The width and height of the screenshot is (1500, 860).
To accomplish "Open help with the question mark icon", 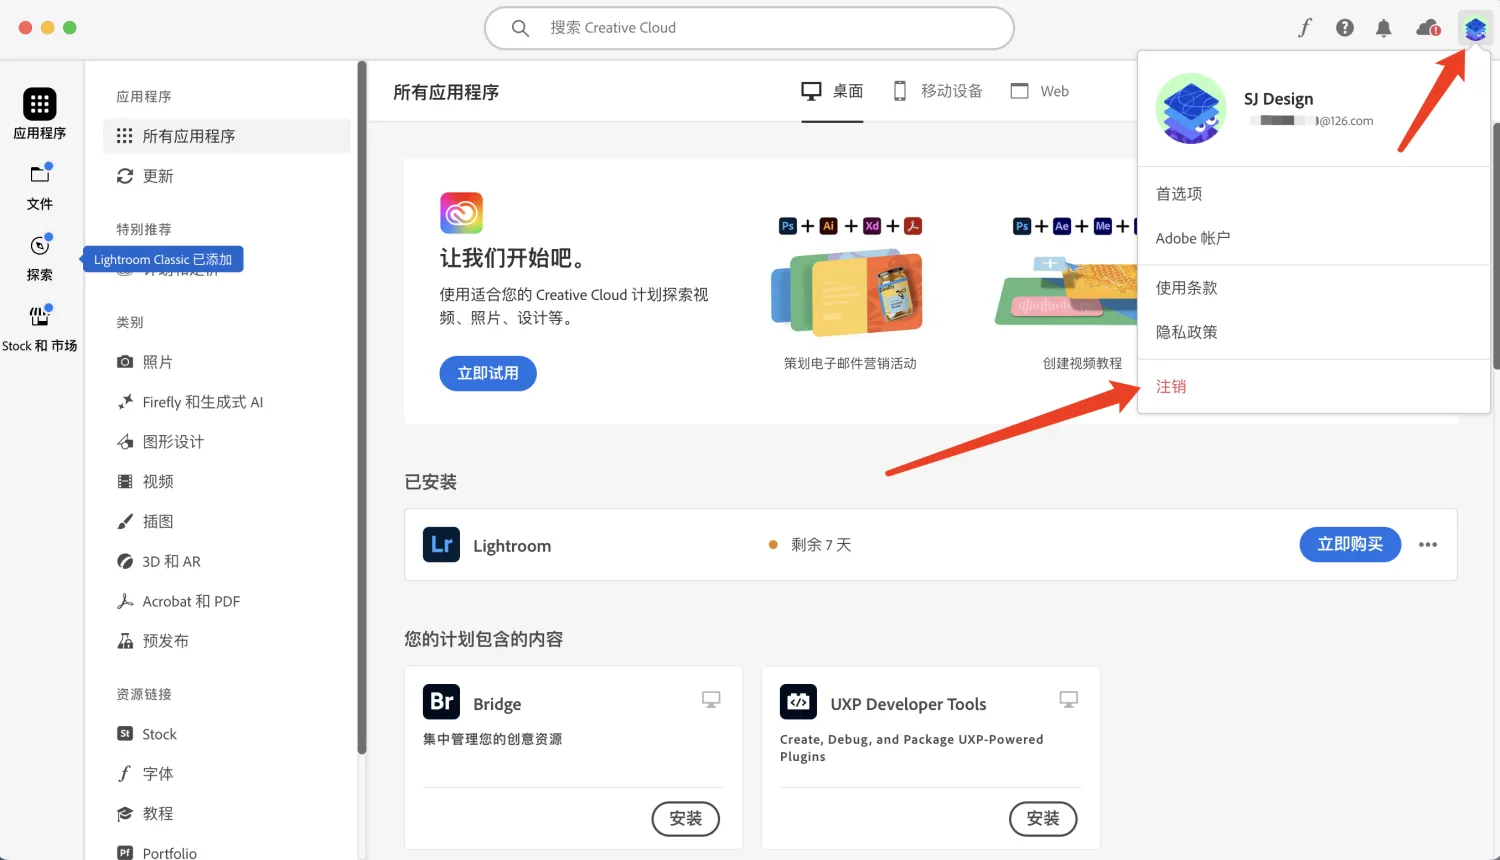I will click(1344, 28).
